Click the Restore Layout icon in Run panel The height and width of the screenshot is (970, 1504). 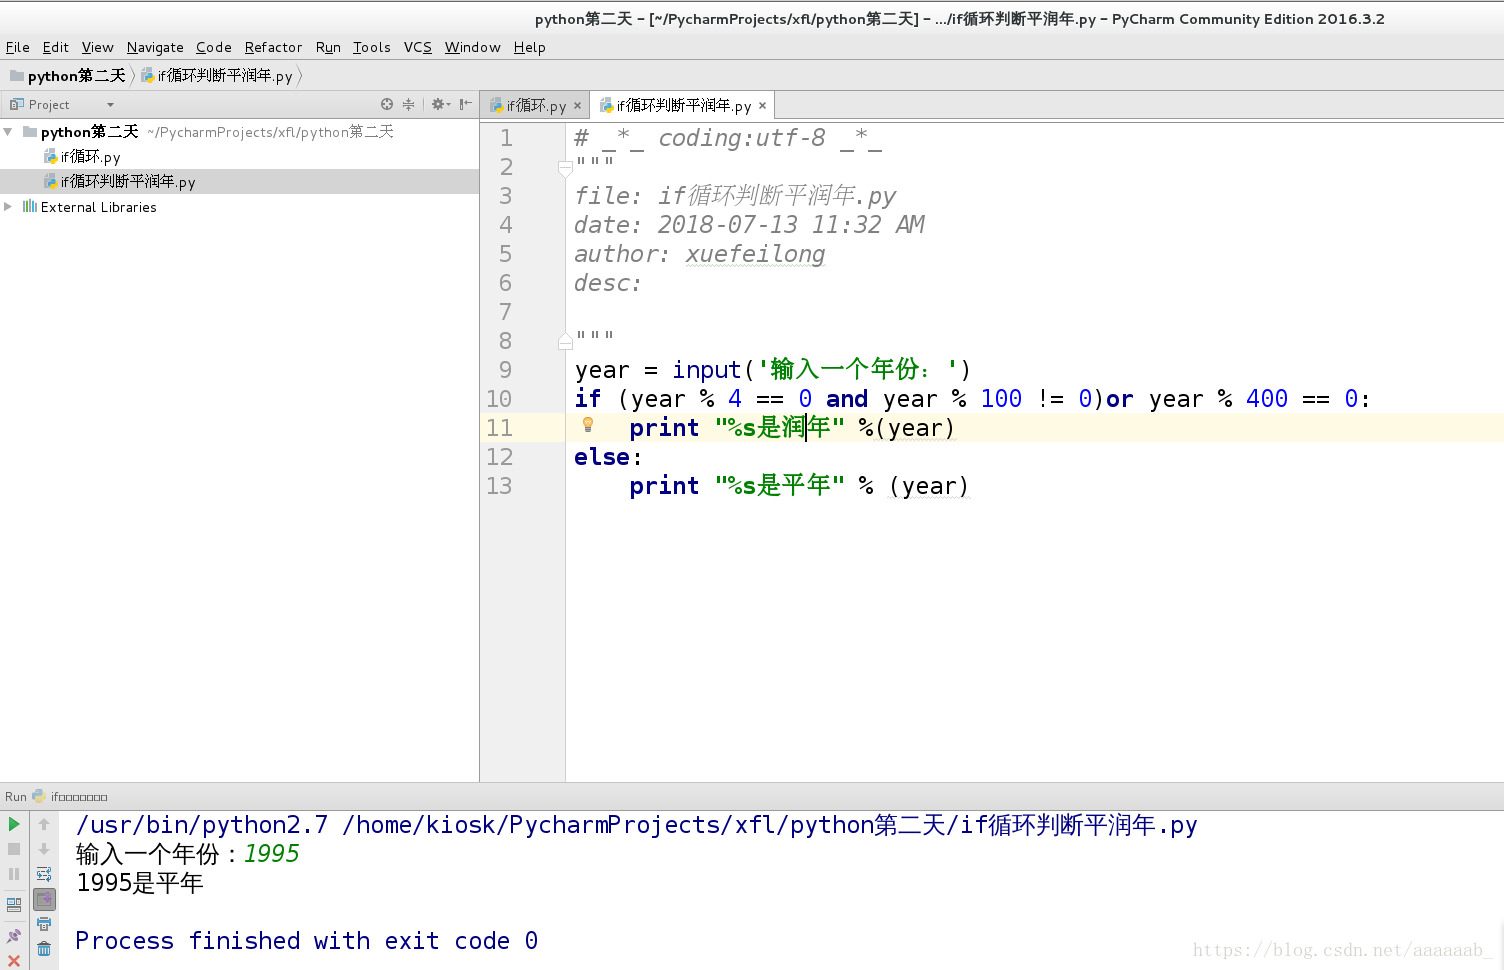point(14,905)
